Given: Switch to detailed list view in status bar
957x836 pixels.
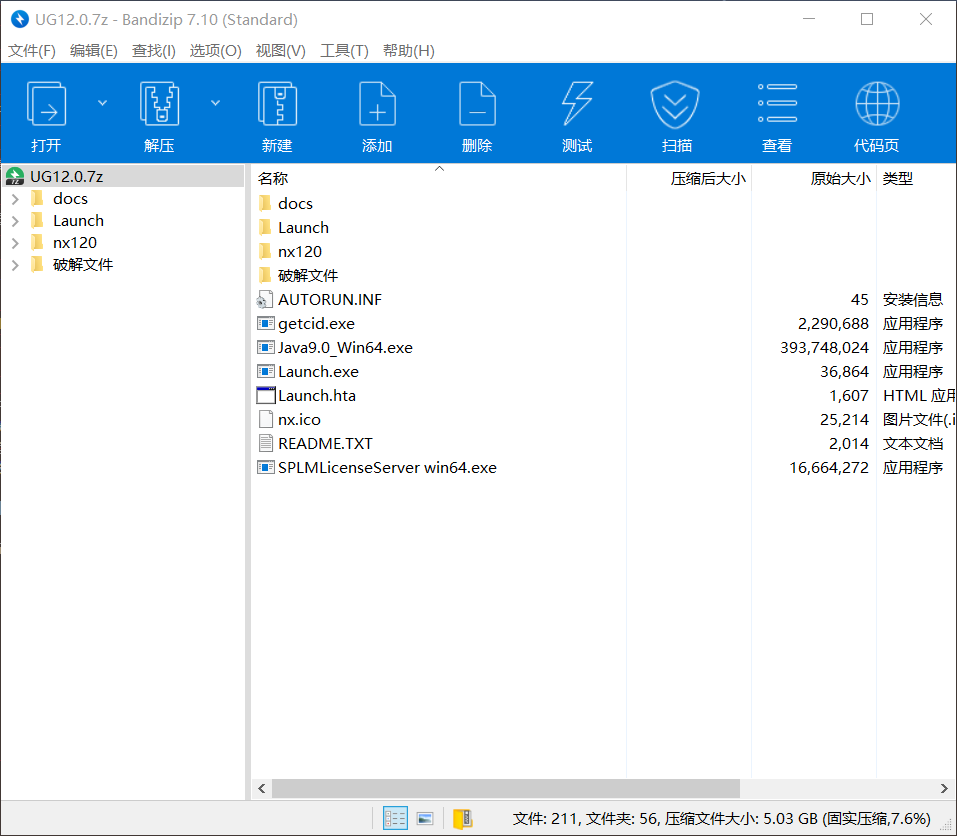Looking at the screenshot, I should point(395,818).
